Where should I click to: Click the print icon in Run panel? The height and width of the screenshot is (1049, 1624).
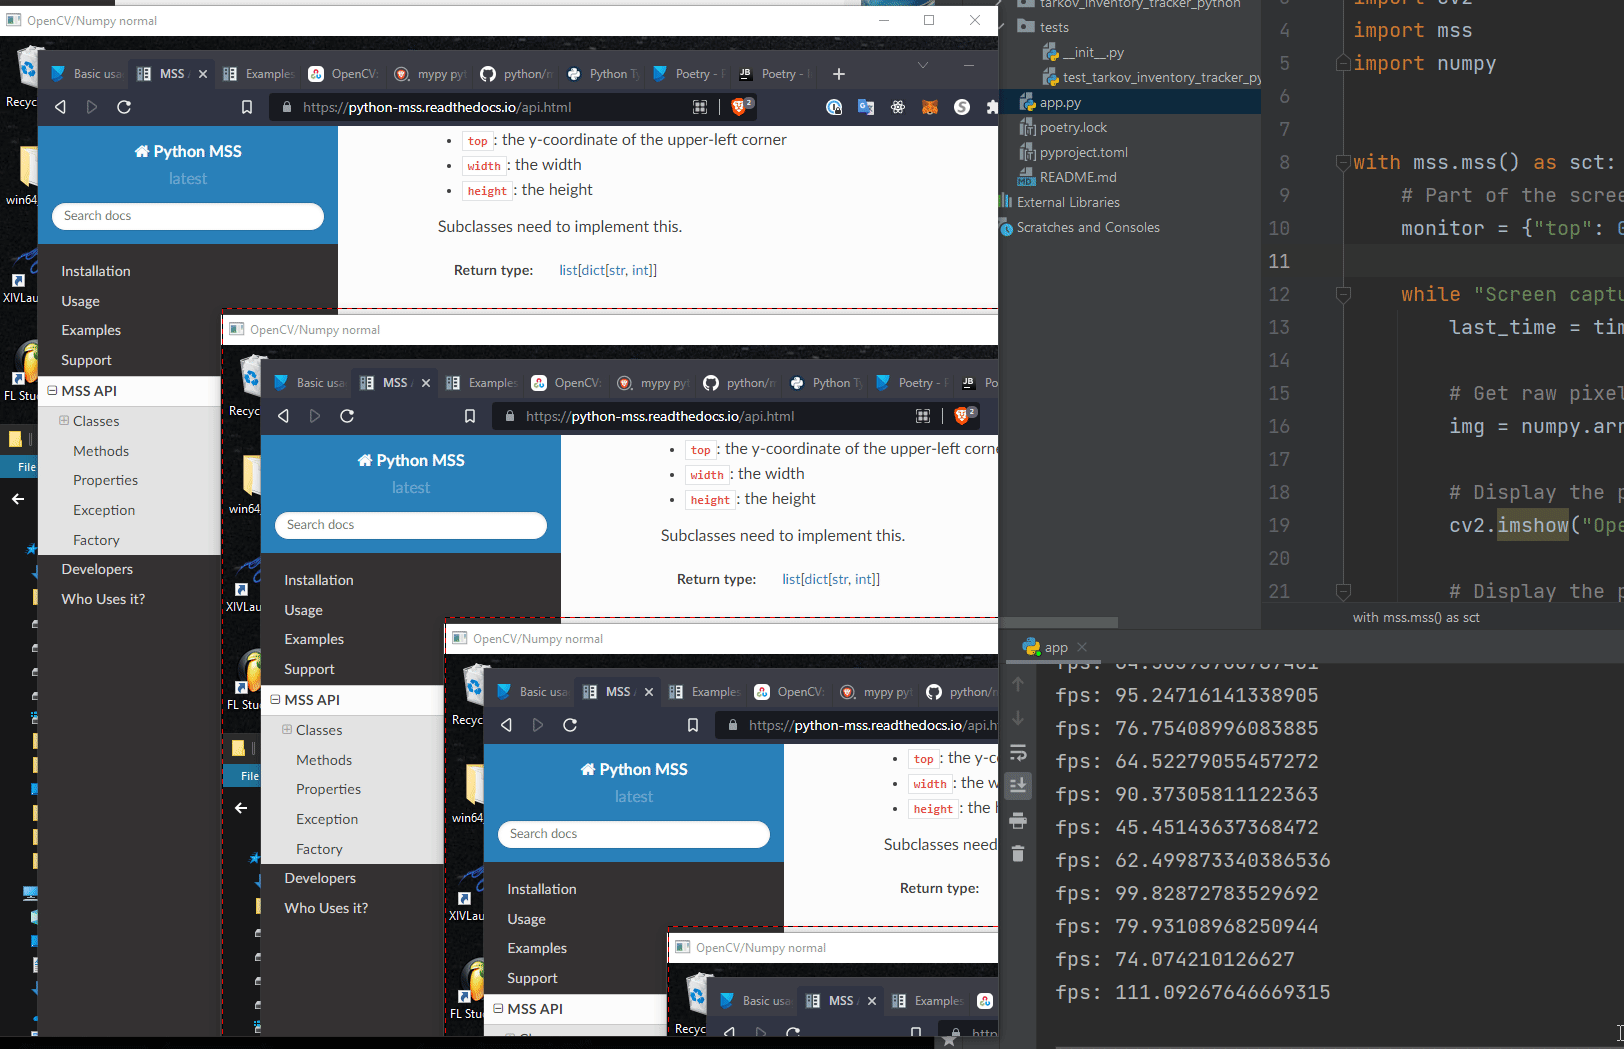(x=1018, y=820)
